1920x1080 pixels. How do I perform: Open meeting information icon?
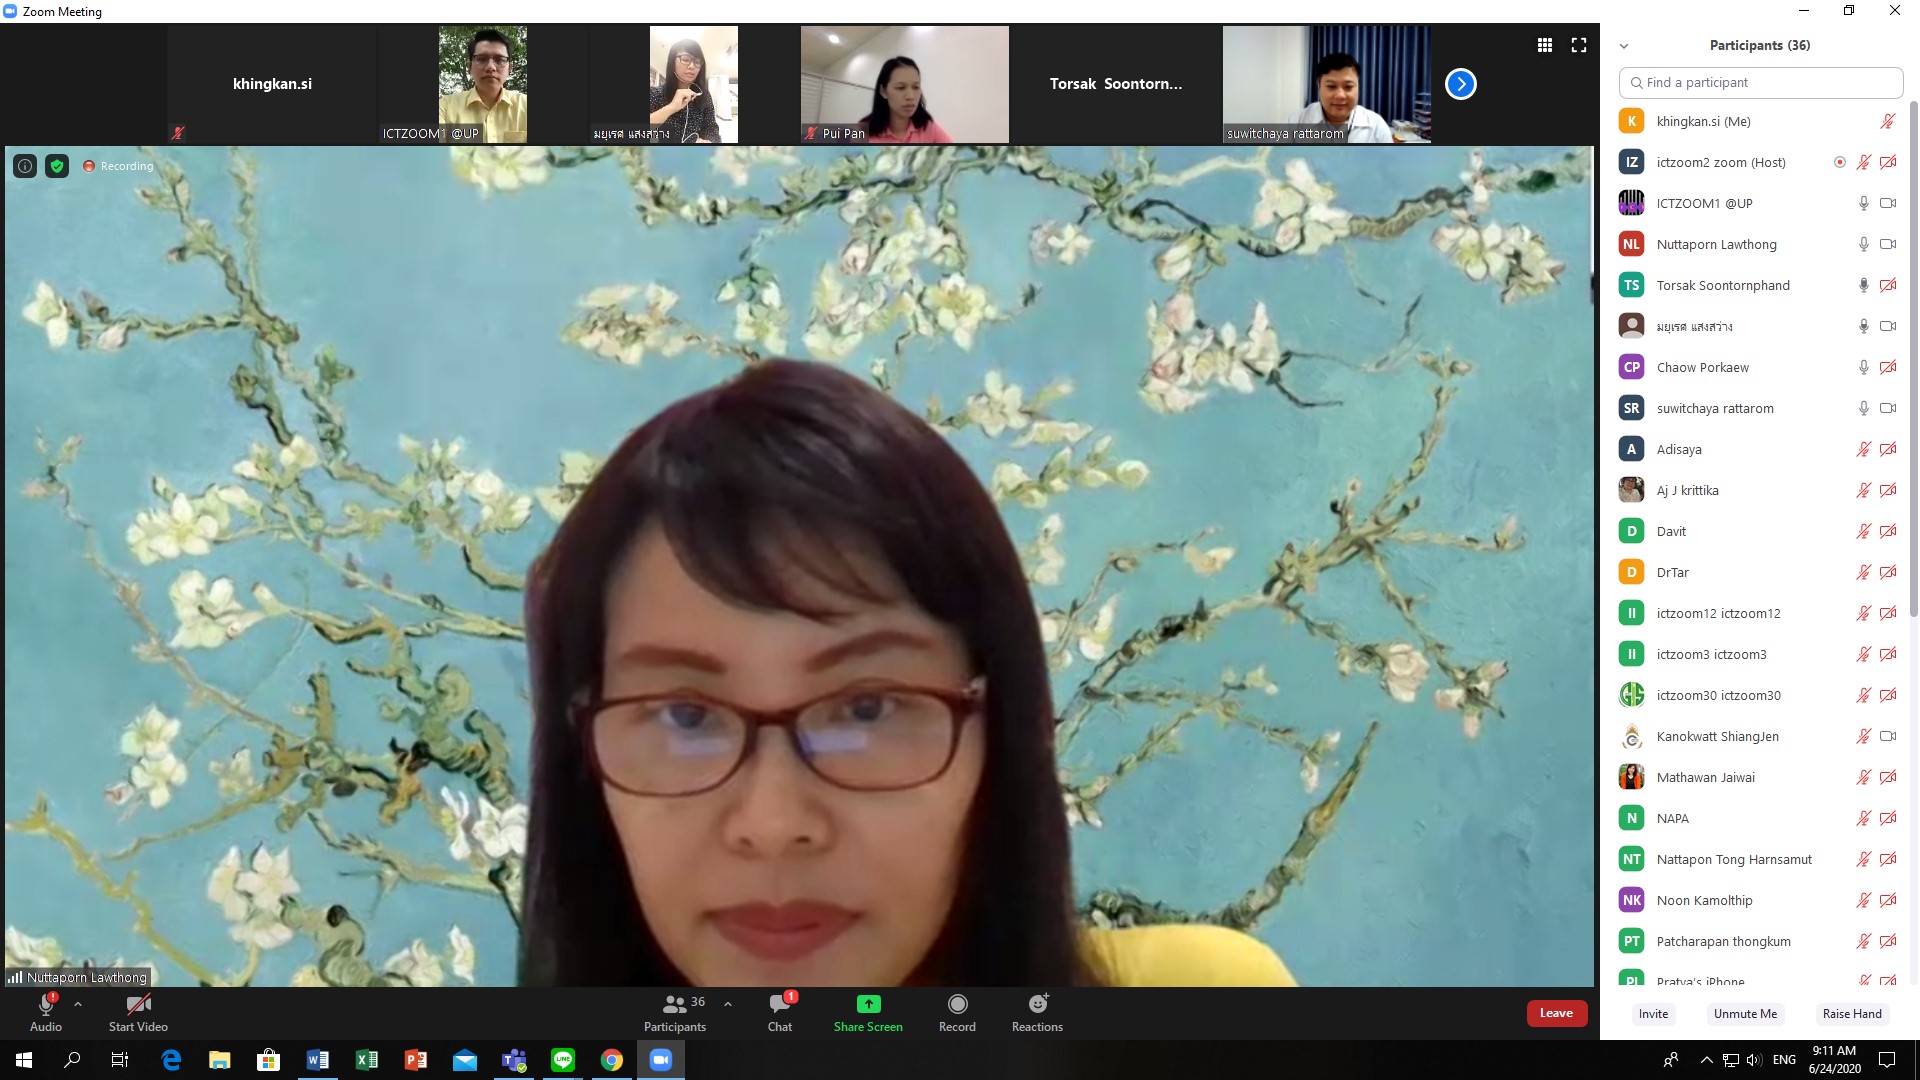click(25, 166)
